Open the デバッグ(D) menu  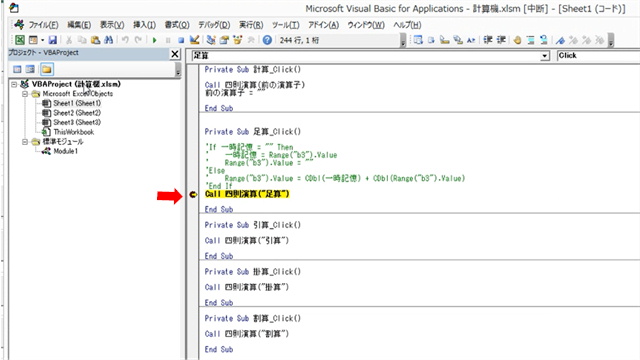pyautogui.click(x=214, y=25)
